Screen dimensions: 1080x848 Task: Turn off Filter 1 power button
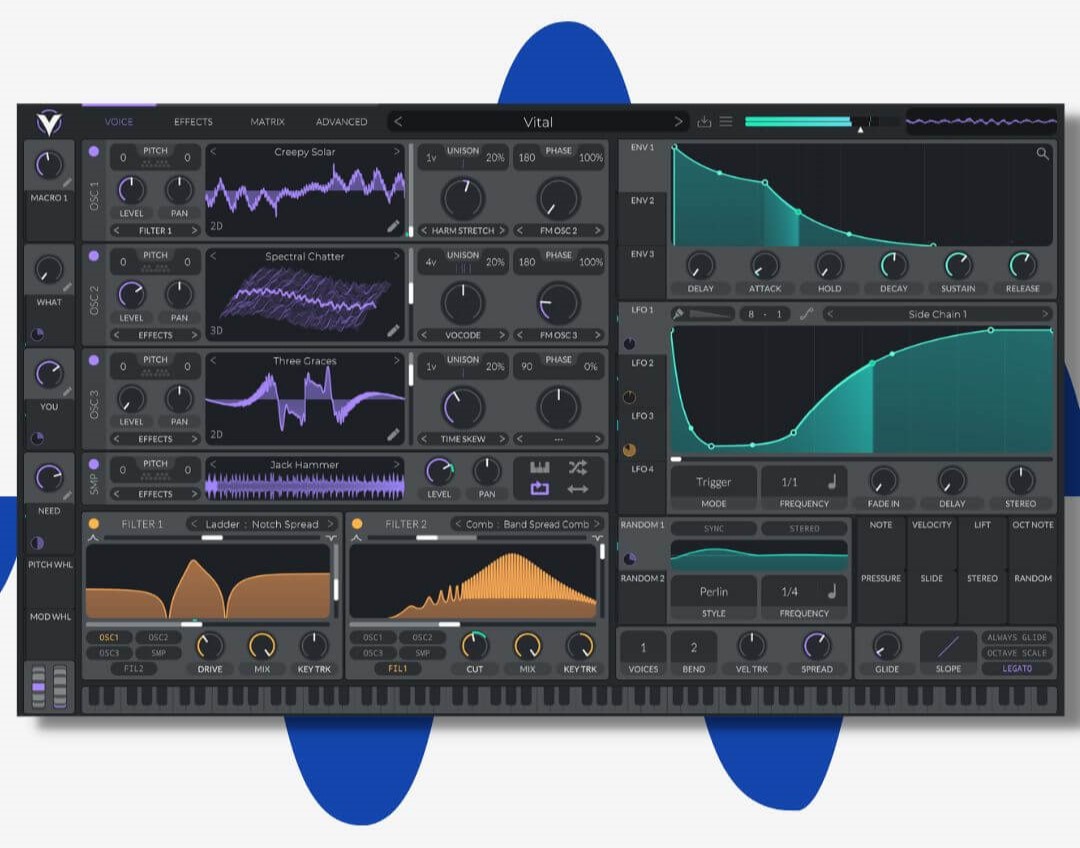[x=94, y=524]
